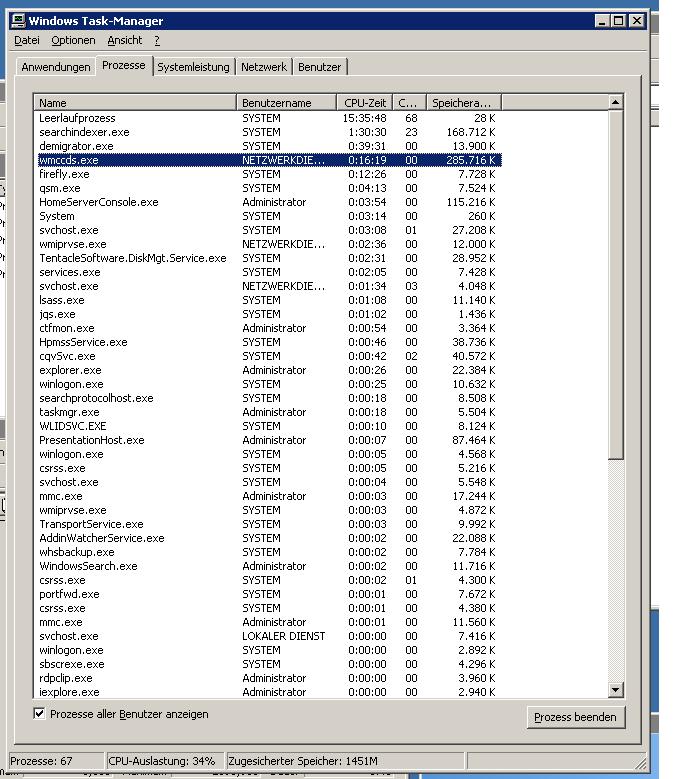The image size is (685, 779).
Task: Select the WindowsSearch.exe process
Action: 269,566
